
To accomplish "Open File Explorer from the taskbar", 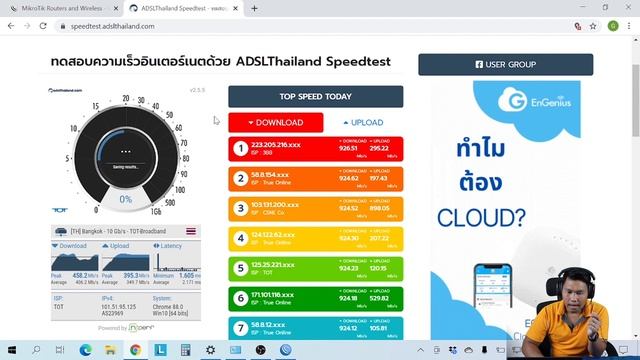I will 110,350.
